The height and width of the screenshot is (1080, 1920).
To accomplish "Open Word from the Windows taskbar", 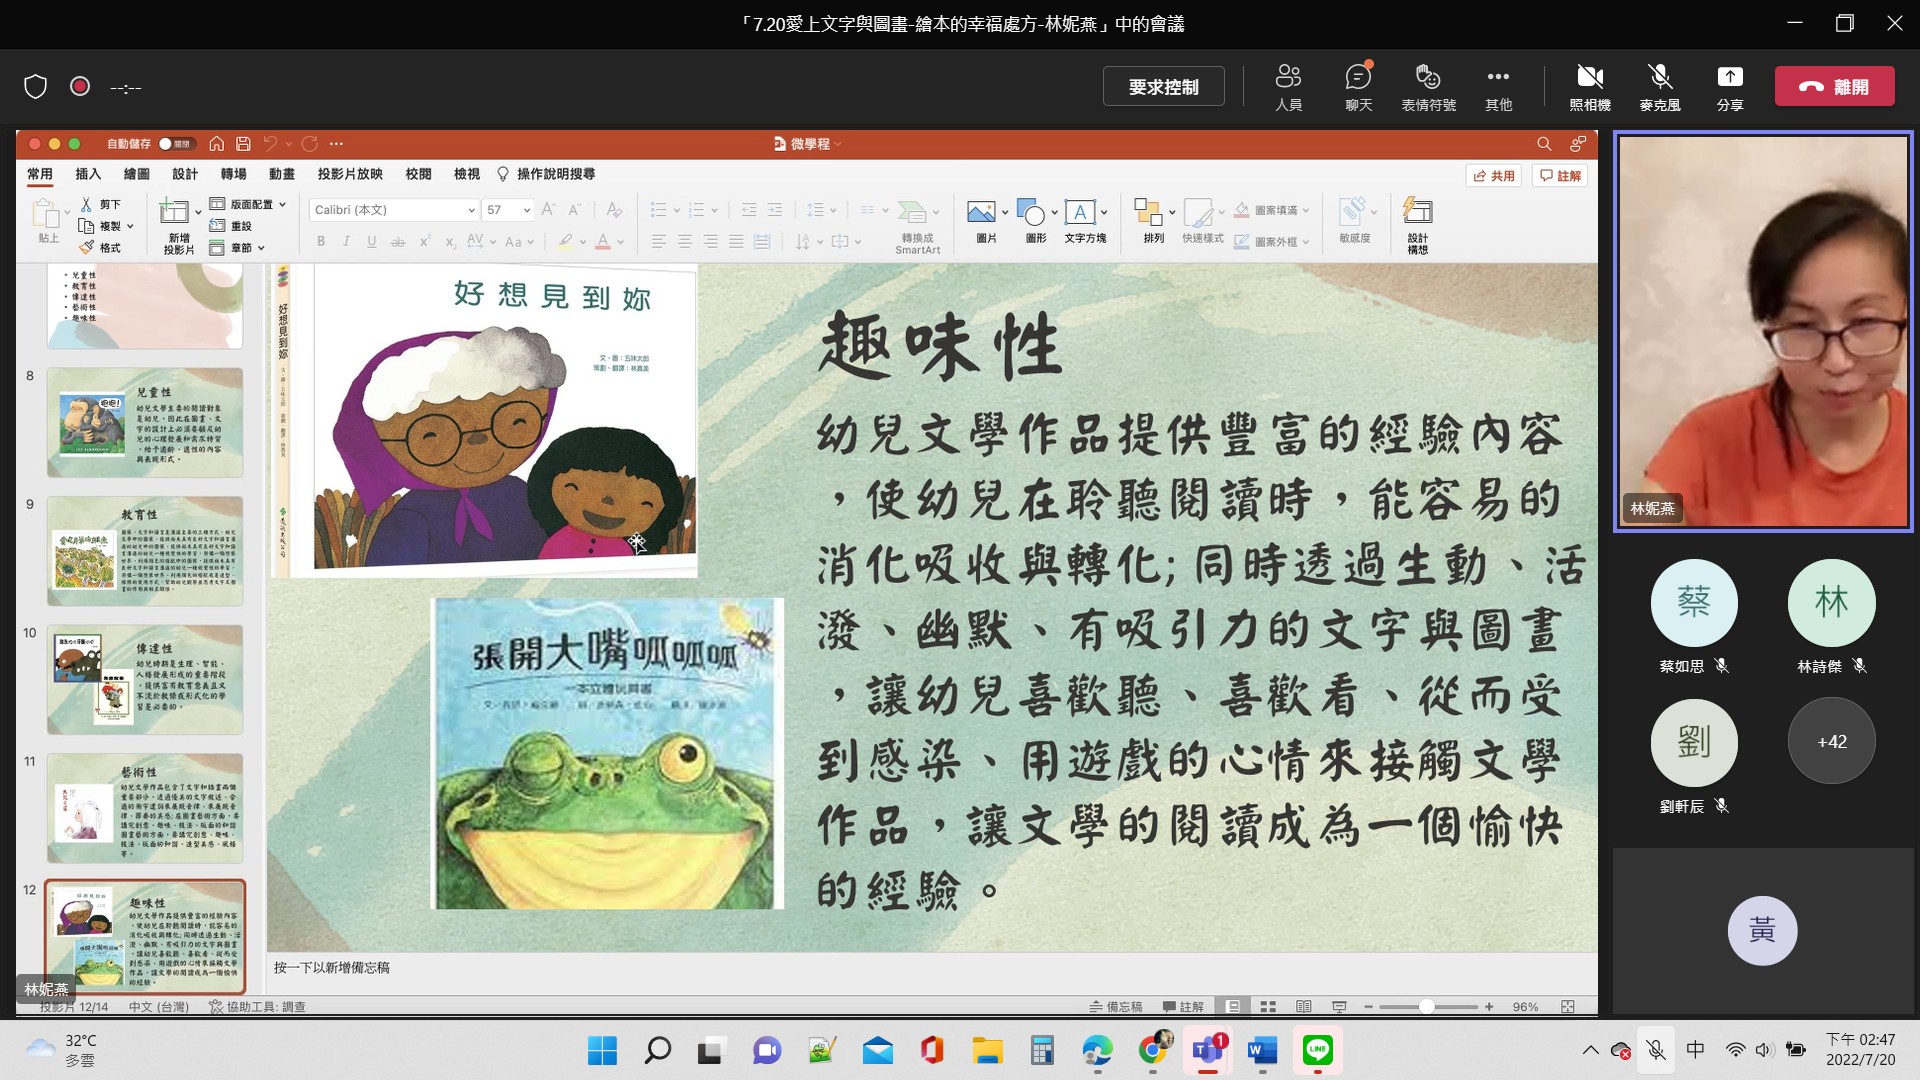I will pyautogui.click(x=1263, y=1050).
